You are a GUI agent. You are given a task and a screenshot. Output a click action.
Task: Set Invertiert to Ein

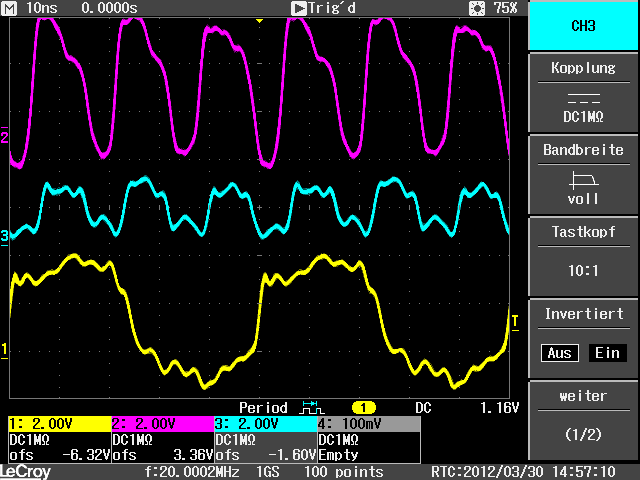(x=607, y=353)
